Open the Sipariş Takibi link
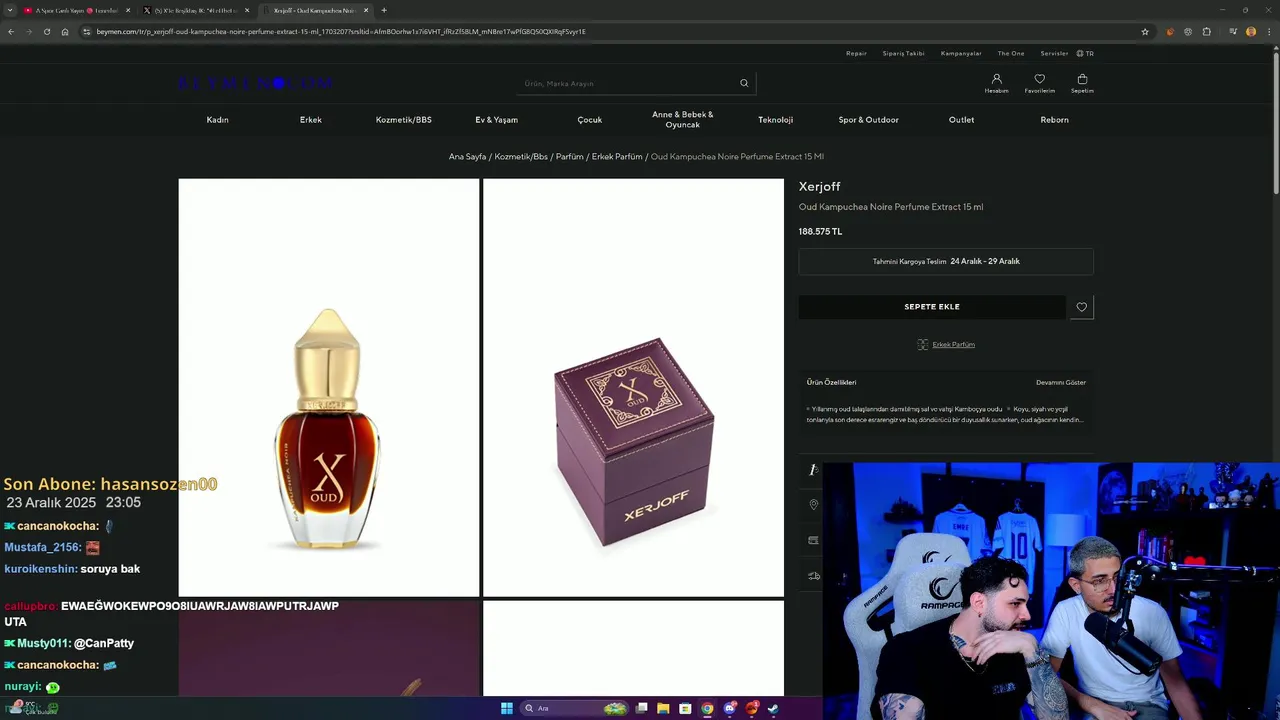Screen dimensions: 1280x720 903,53
